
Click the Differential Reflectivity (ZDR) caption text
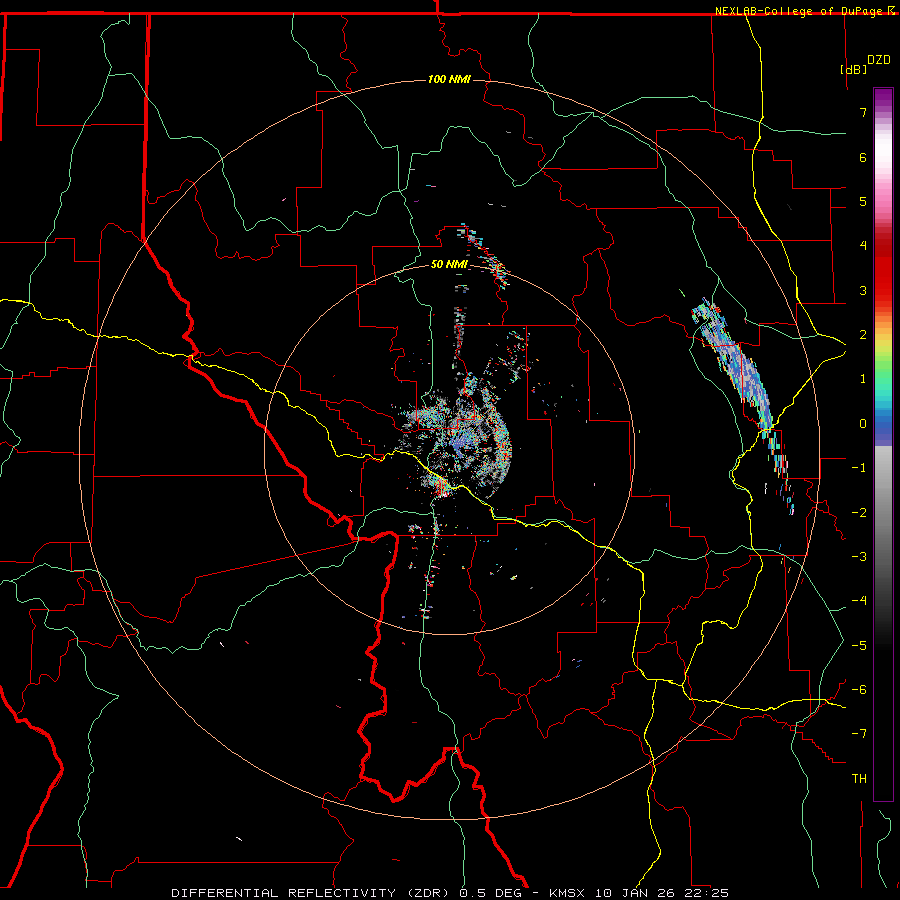[x=313, y=893]
